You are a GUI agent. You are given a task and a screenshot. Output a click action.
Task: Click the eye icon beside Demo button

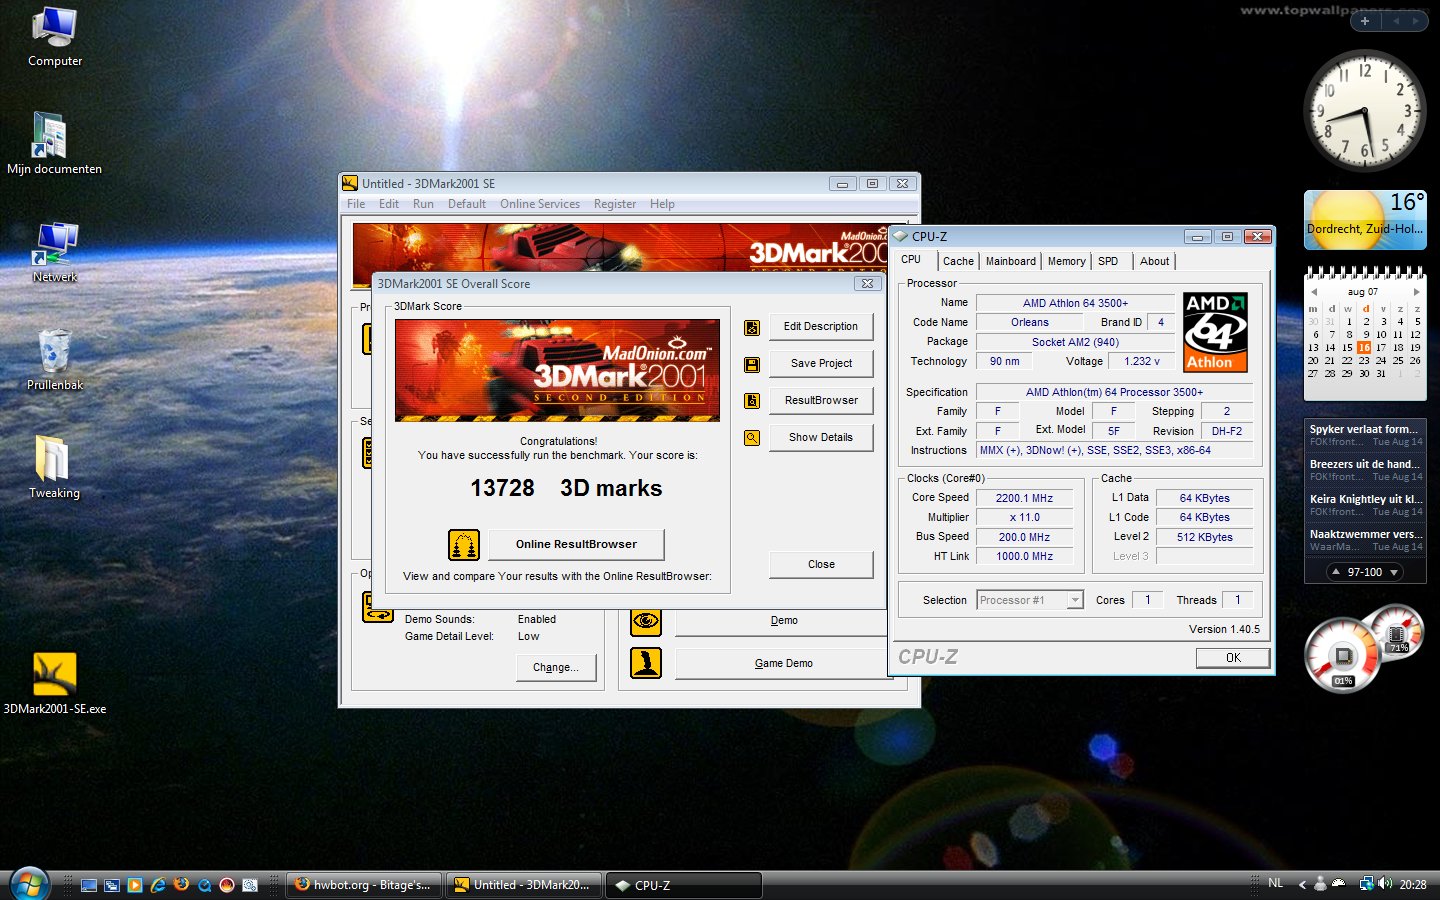[646, 621]
